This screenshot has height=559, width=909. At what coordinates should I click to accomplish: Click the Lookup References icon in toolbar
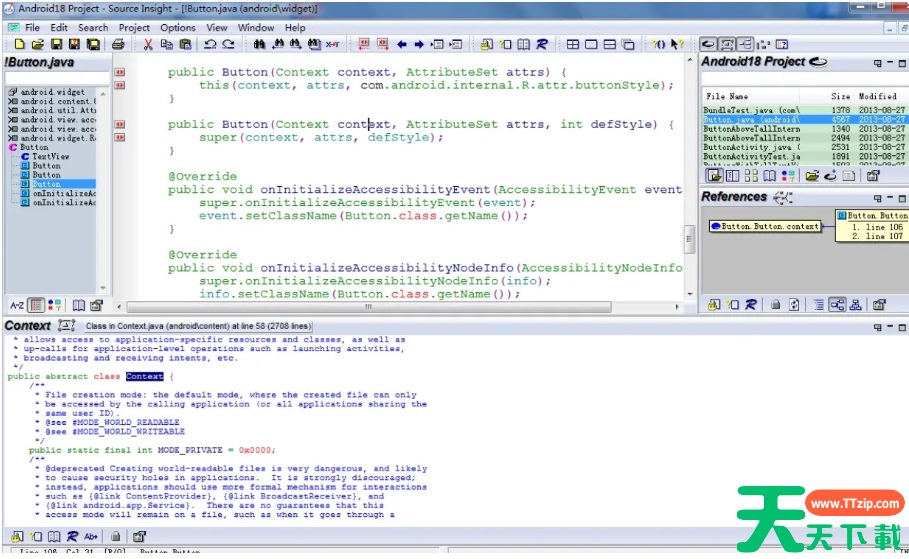point(541,45)
